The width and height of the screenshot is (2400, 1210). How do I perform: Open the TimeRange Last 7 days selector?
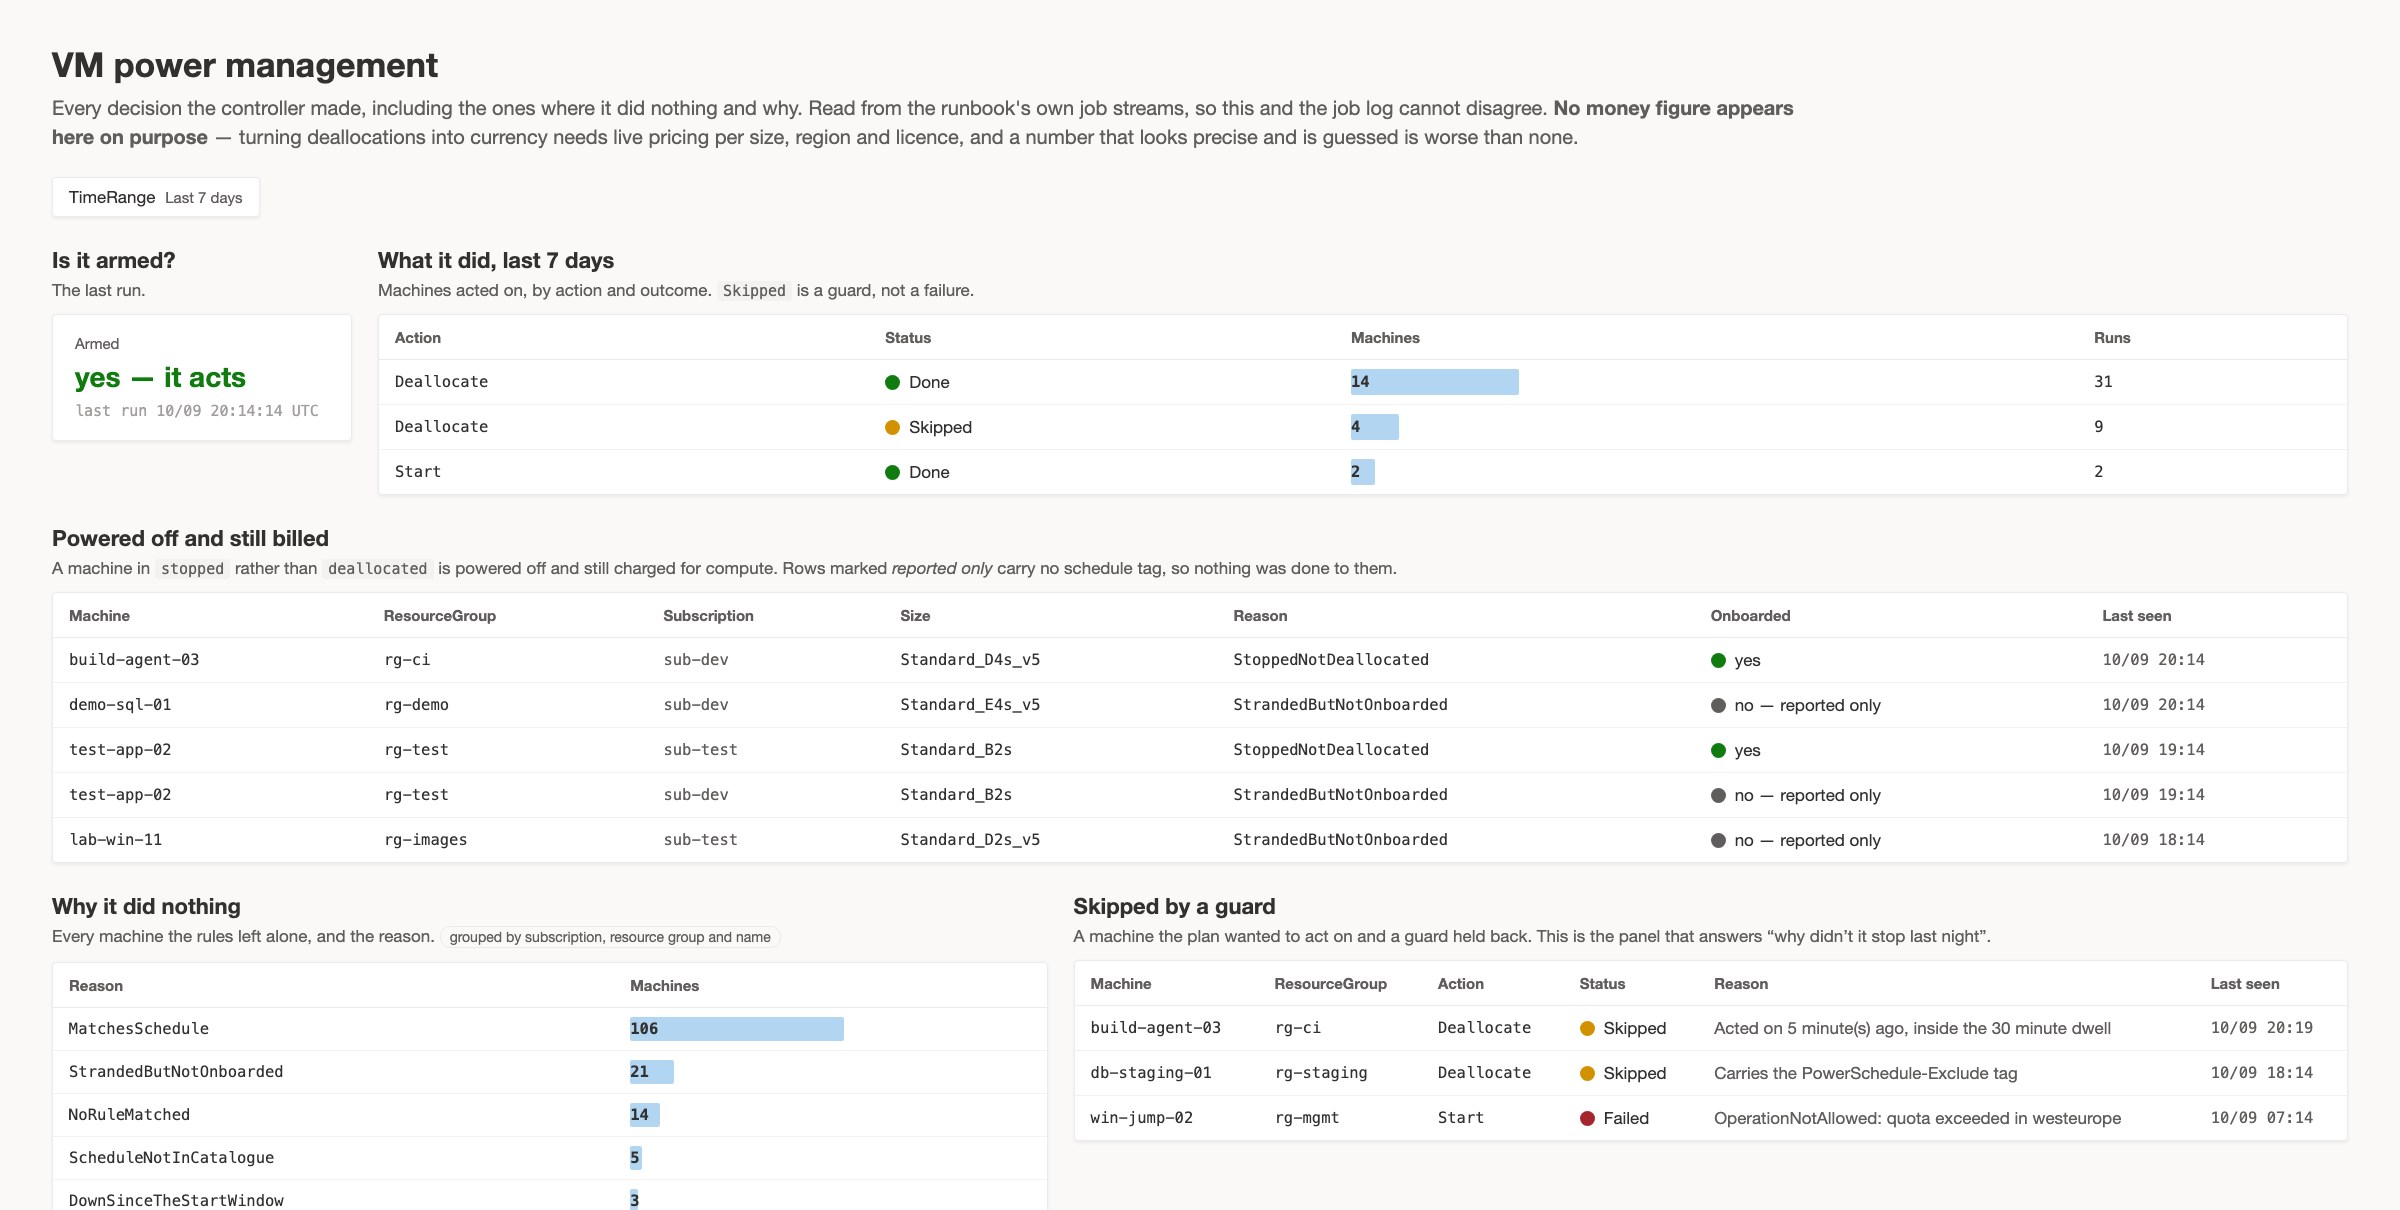tap(155, 197)
